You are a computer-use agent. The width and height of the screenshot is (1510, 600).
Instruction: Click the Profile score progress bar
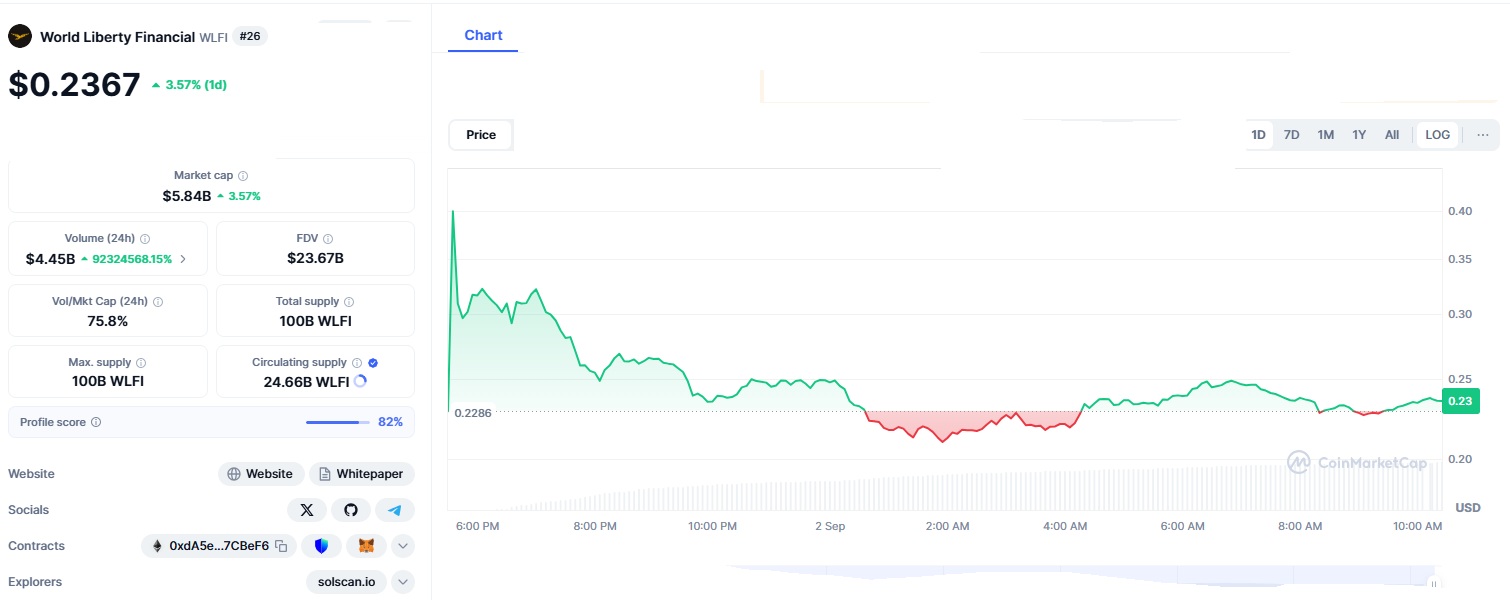(337, 422)
